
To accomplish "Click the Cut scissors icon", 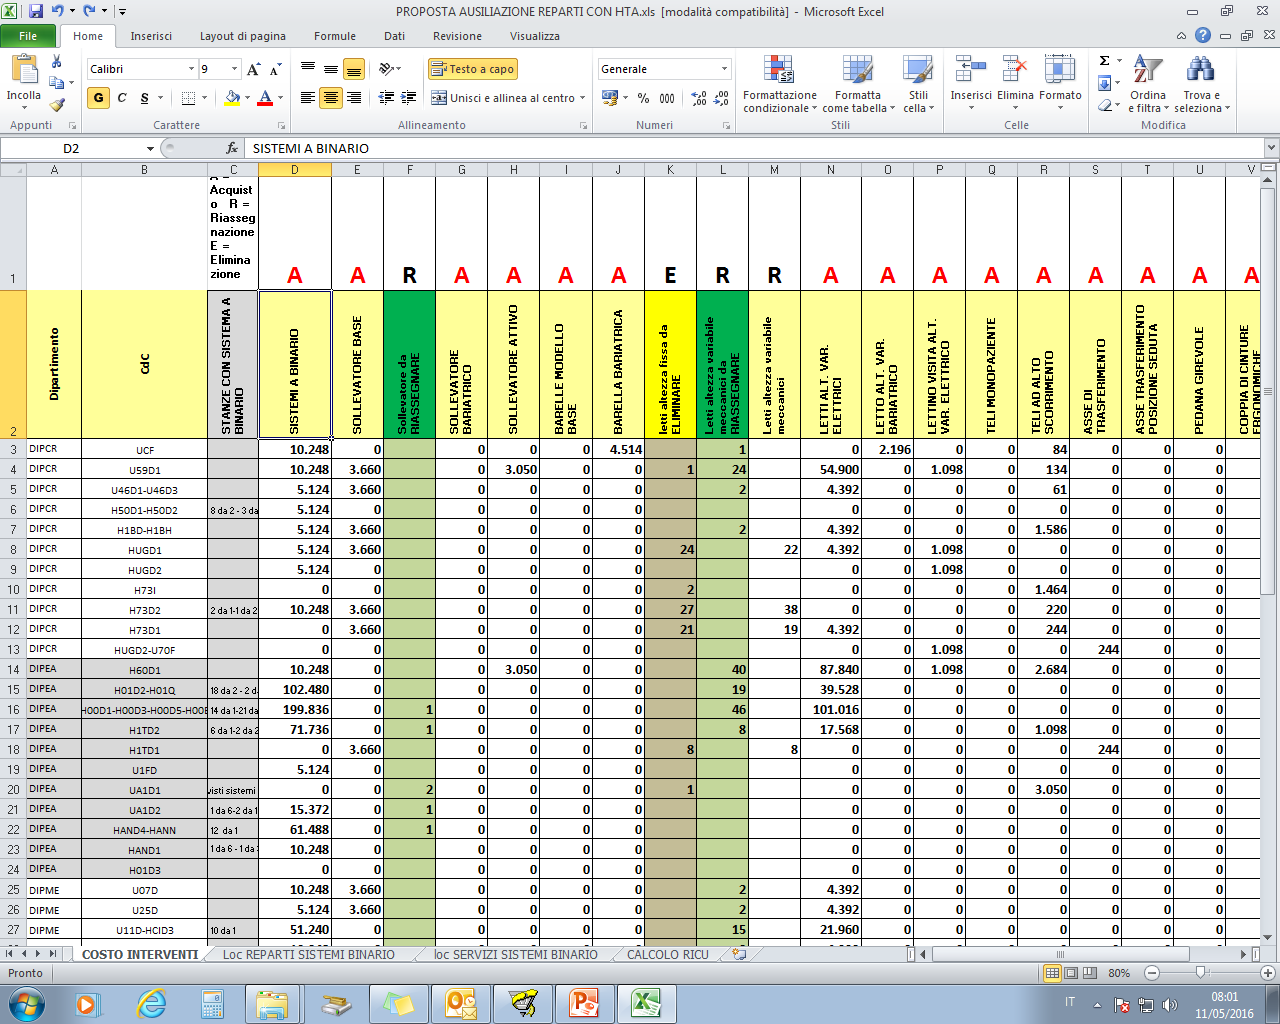I will [x=57, y=62].
